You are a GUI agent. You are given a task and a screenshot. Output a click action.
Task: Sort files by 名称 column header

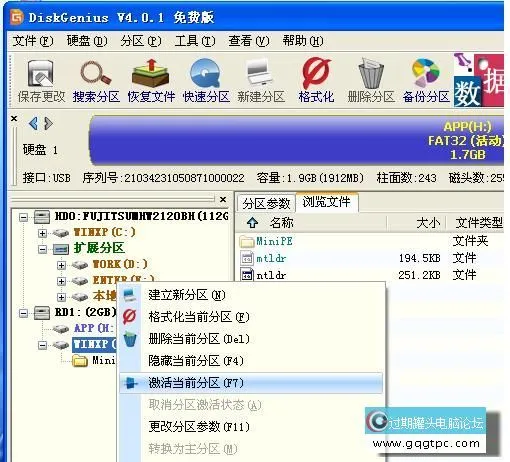click(x=282, y=223)
